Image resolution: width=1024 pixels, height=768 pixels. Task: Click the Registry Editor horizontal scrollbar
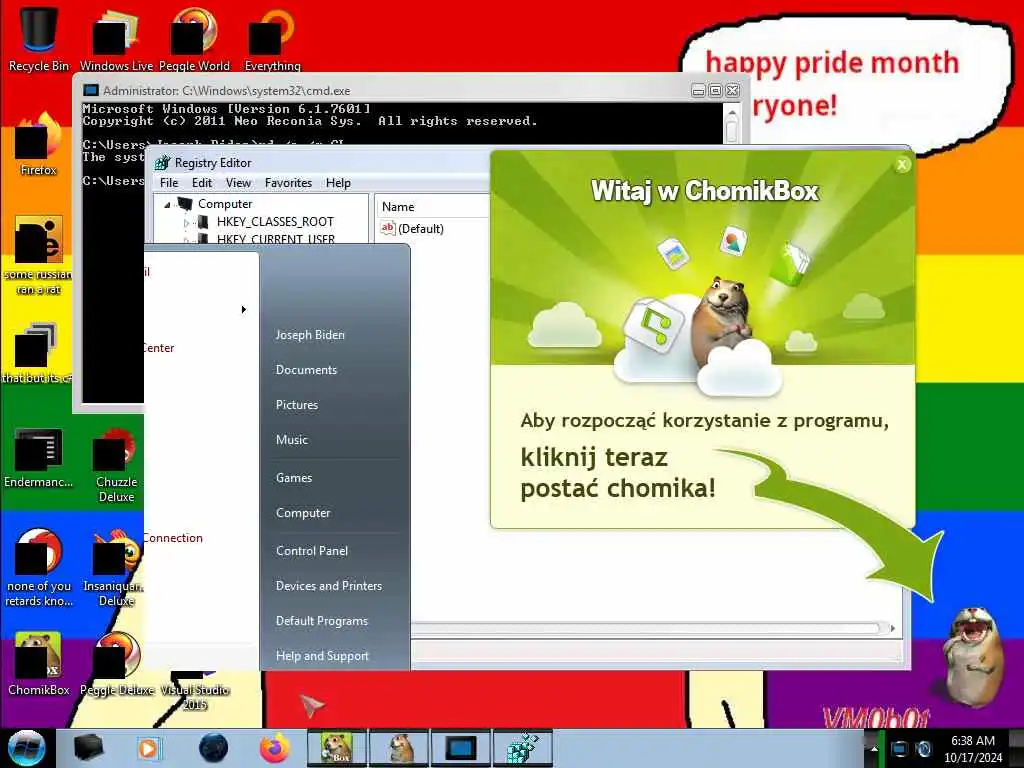(645, 628)
